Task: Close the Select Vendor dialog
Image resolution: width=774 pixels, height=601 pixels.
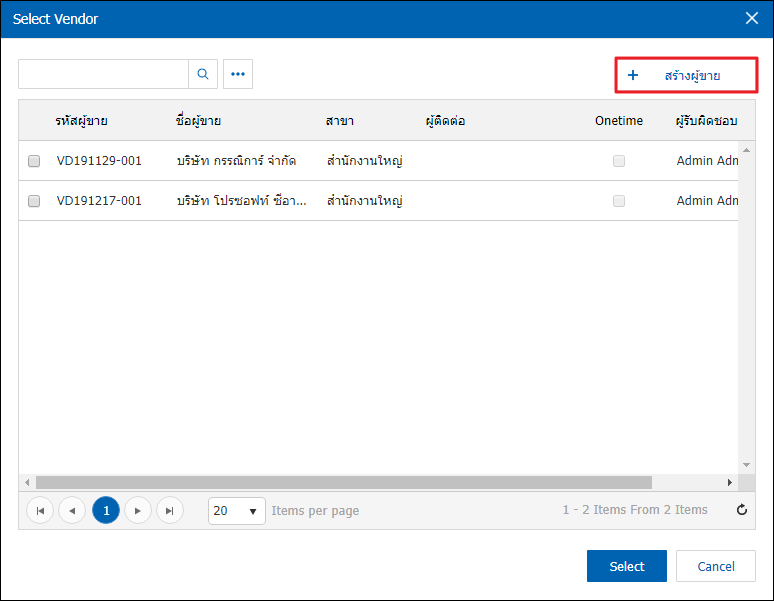Action: (x=752, y=18)
